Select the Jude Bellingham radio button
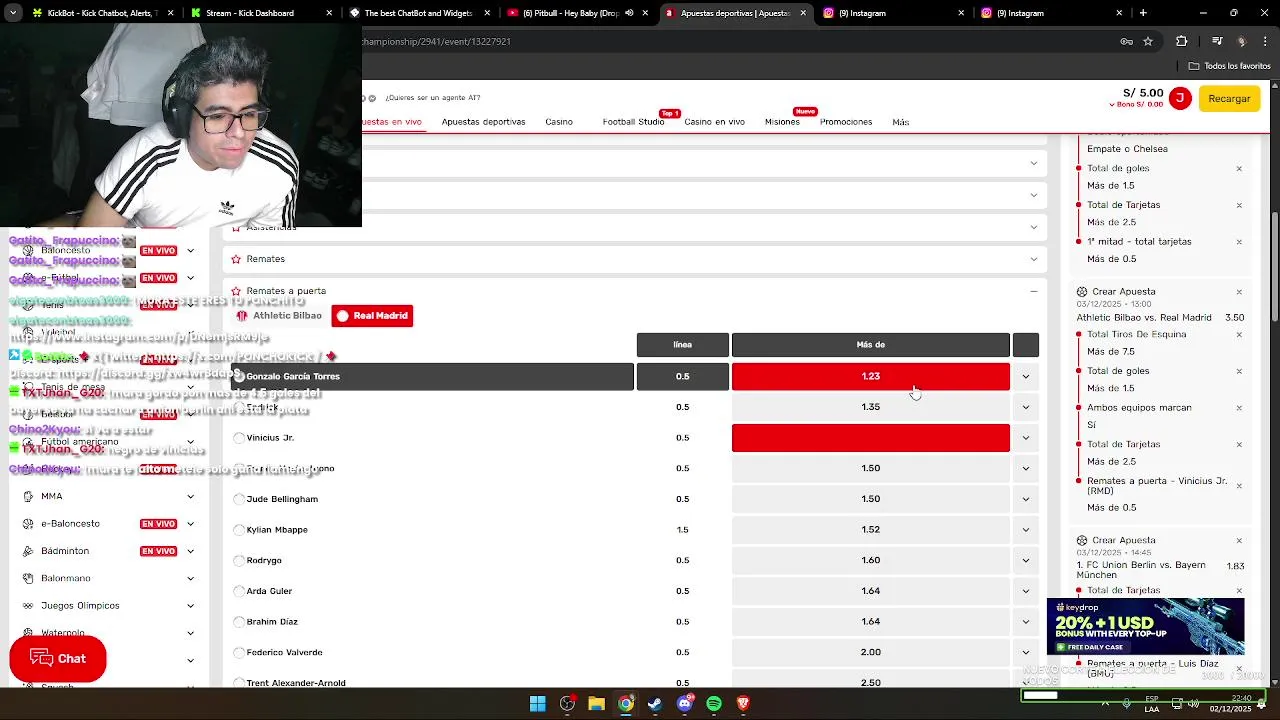 pos(239,499)
